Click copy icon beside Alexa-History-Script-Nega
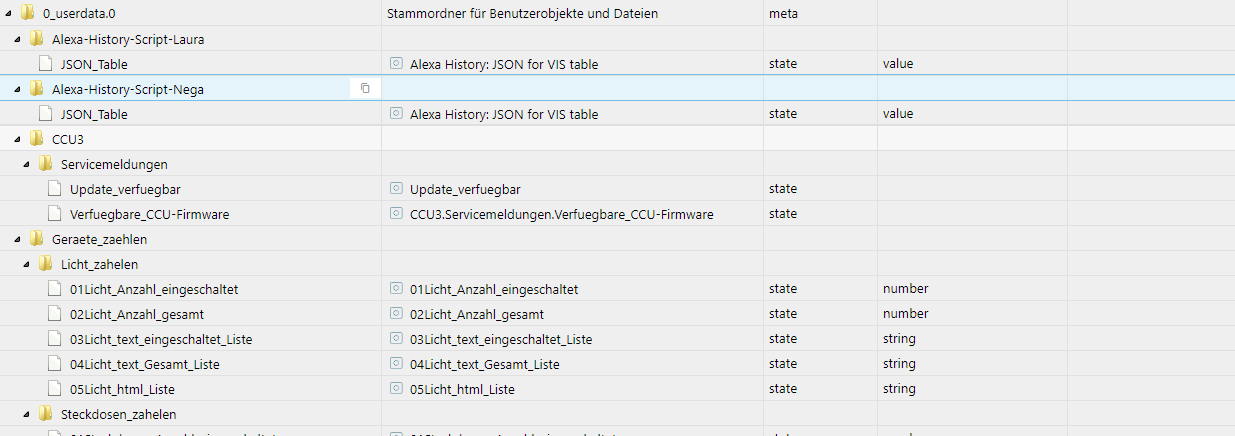Screen dimensions: 1235x436 365,89
